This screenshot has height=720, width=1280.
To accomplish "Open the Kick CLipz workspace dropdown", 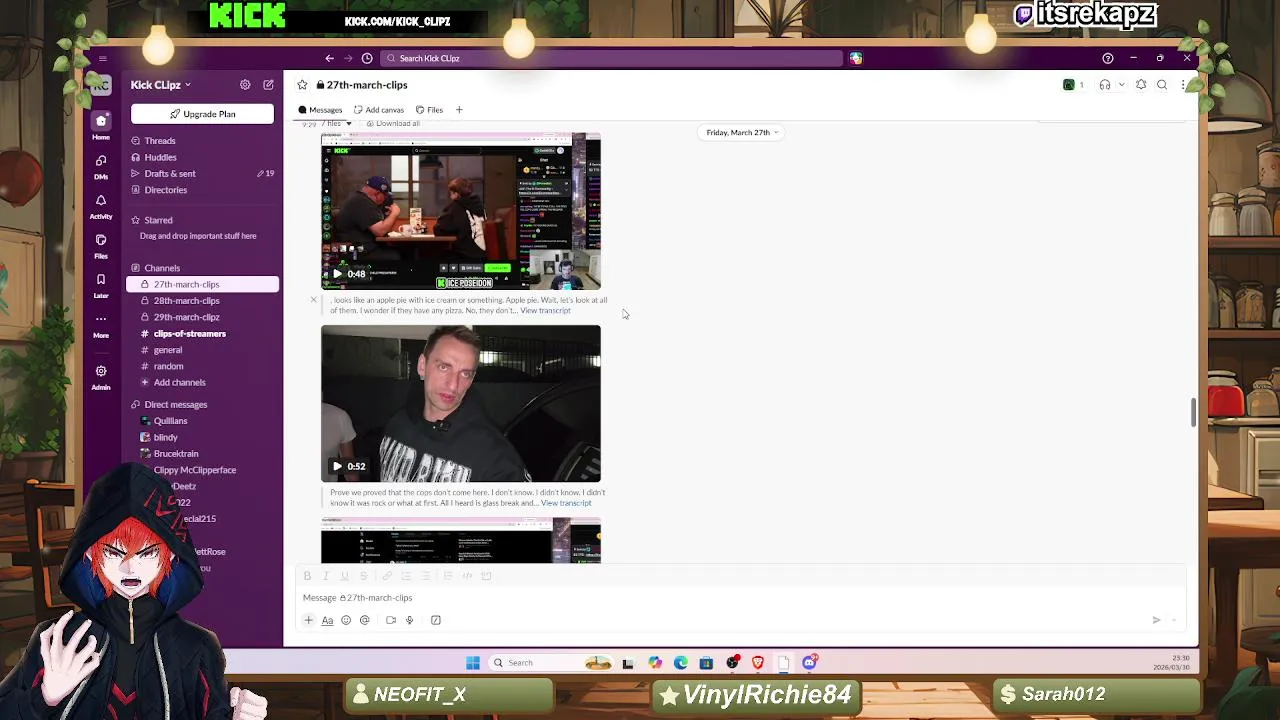I will pyautogui.click(x=160, y=85).
